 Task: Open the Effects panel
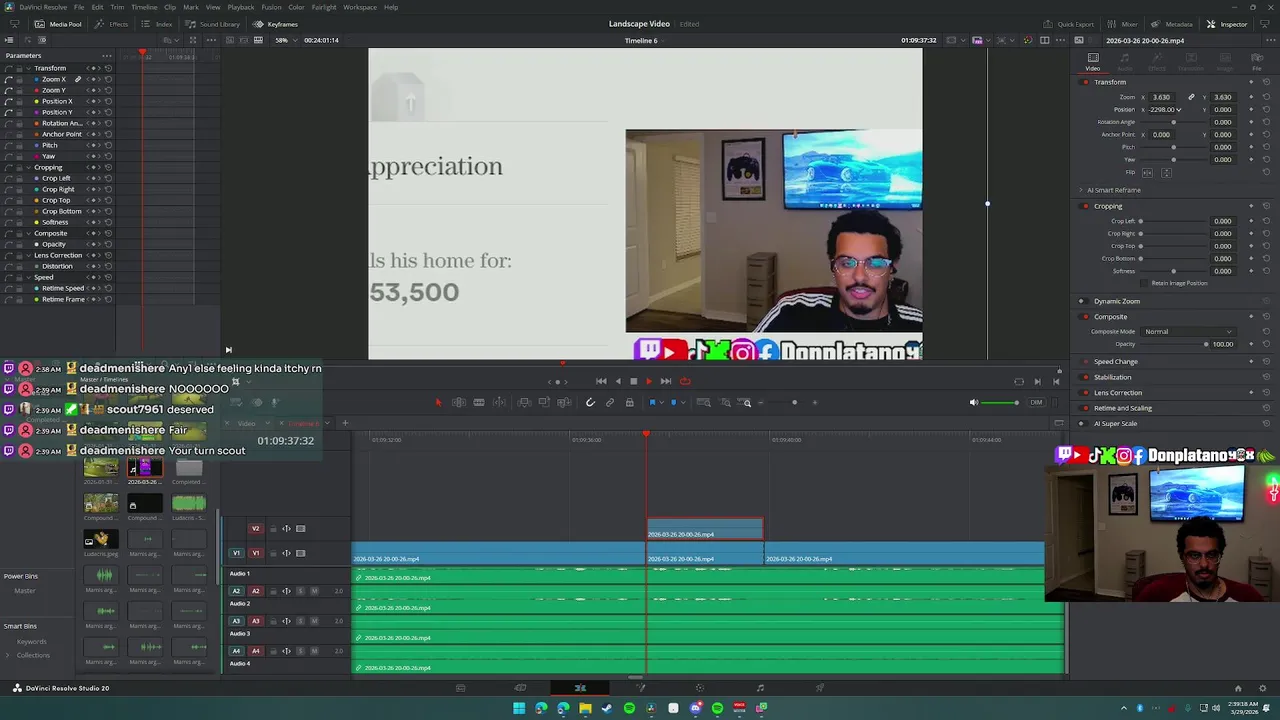tap(112, 24)
